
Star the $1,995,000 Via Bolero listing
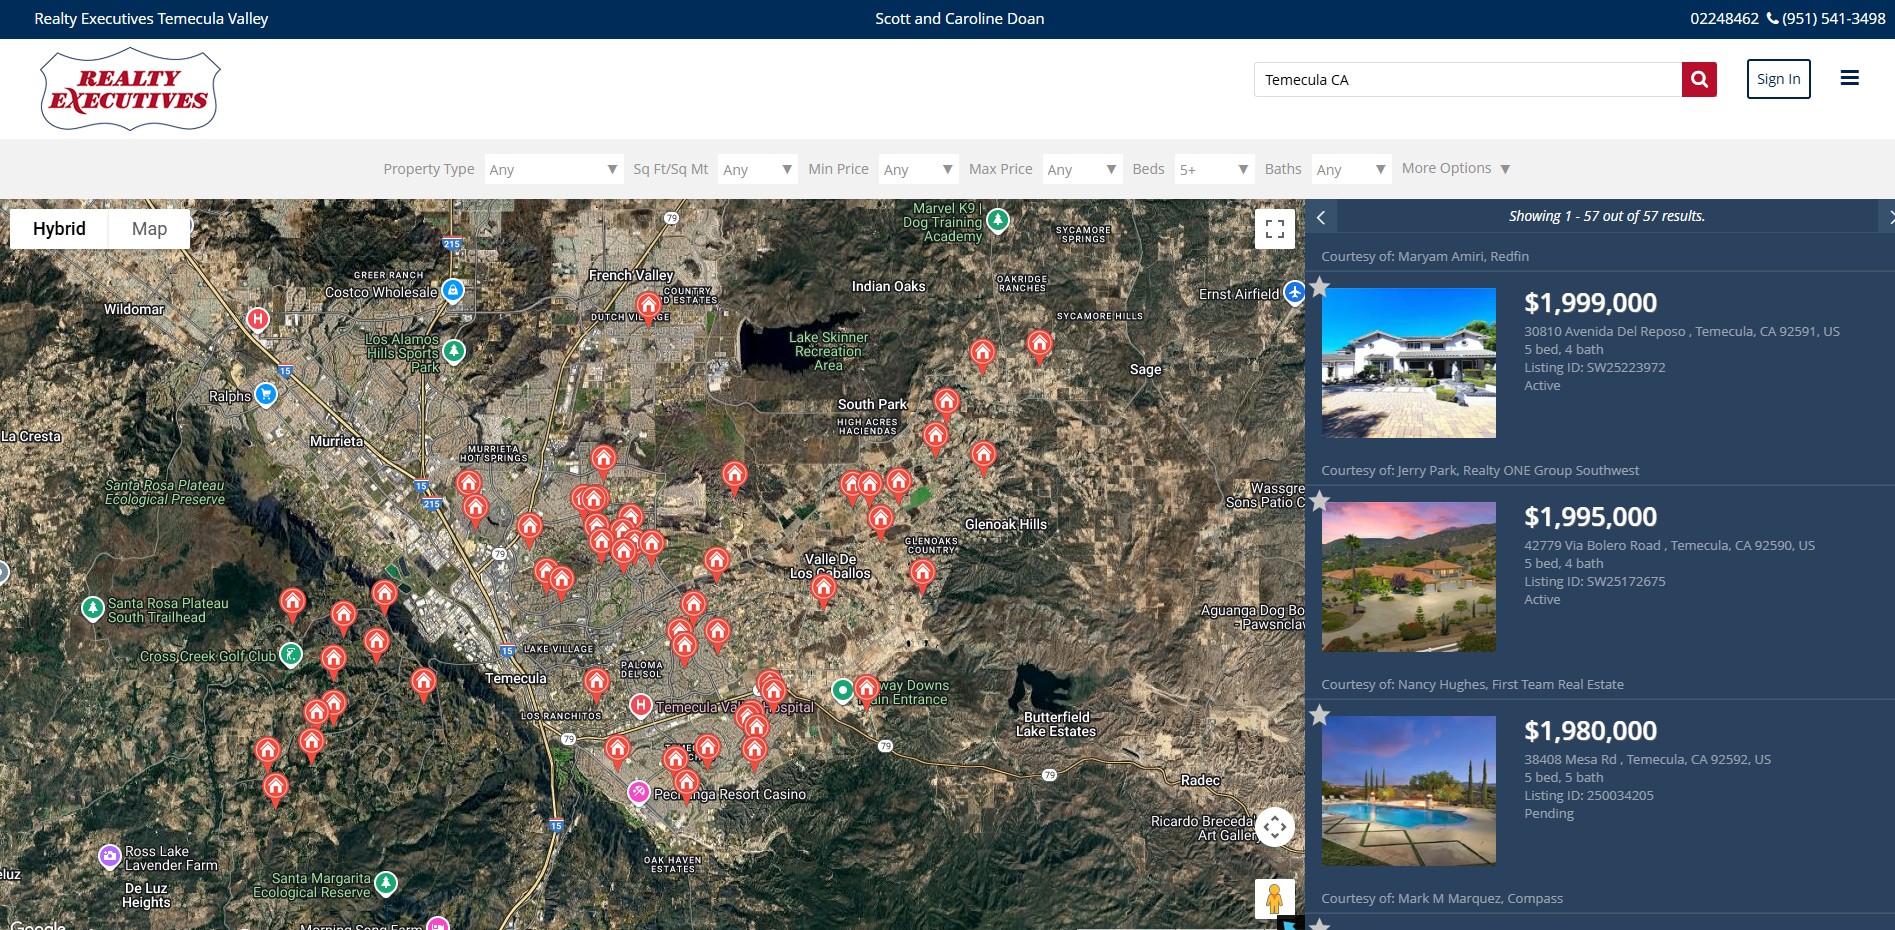pyautogui.click(x=1320, y=501)
